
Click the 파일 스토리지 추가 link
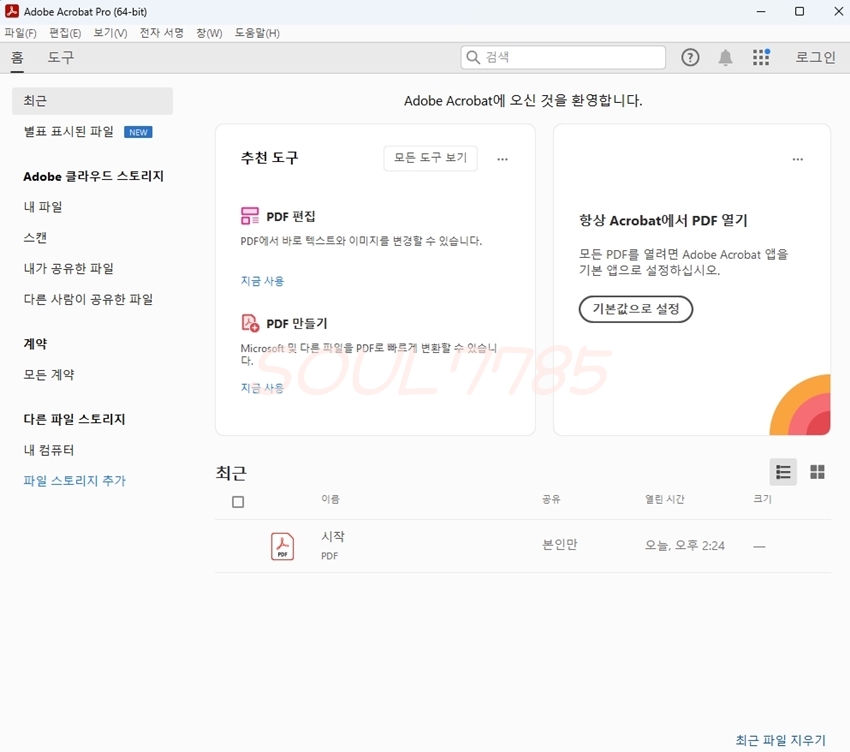point(74,481)
